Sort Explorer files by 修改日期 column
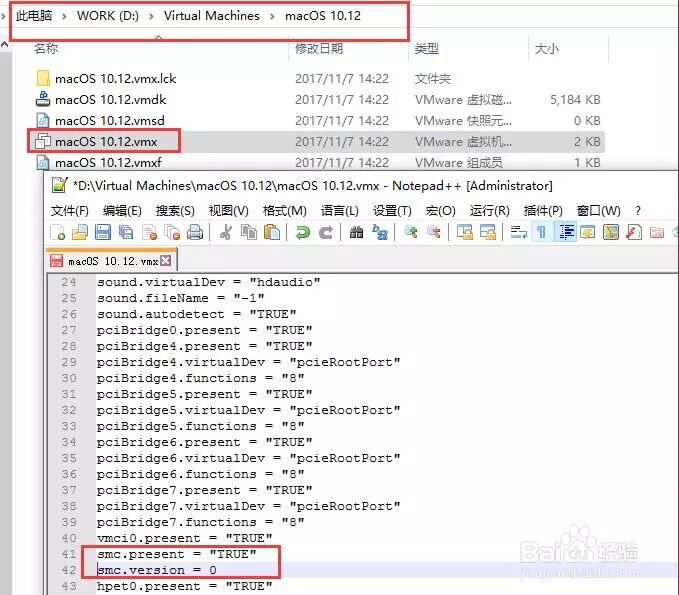This screenshot has width=679, height=595. [319, 49]
